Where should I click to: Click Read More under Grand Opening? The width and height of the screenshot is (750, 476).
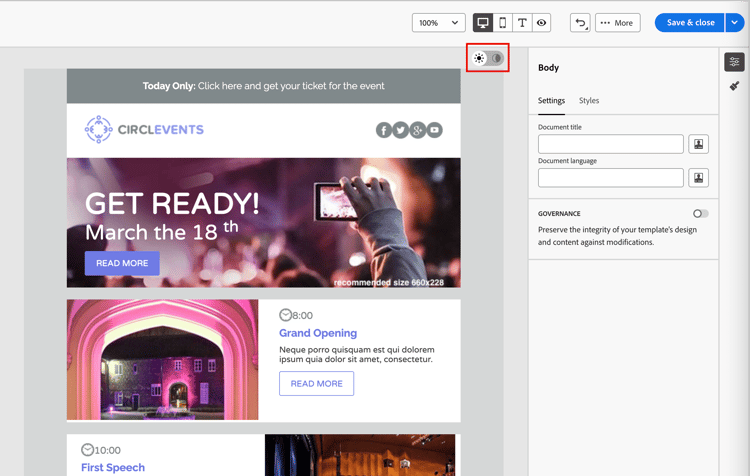[316, 384]
